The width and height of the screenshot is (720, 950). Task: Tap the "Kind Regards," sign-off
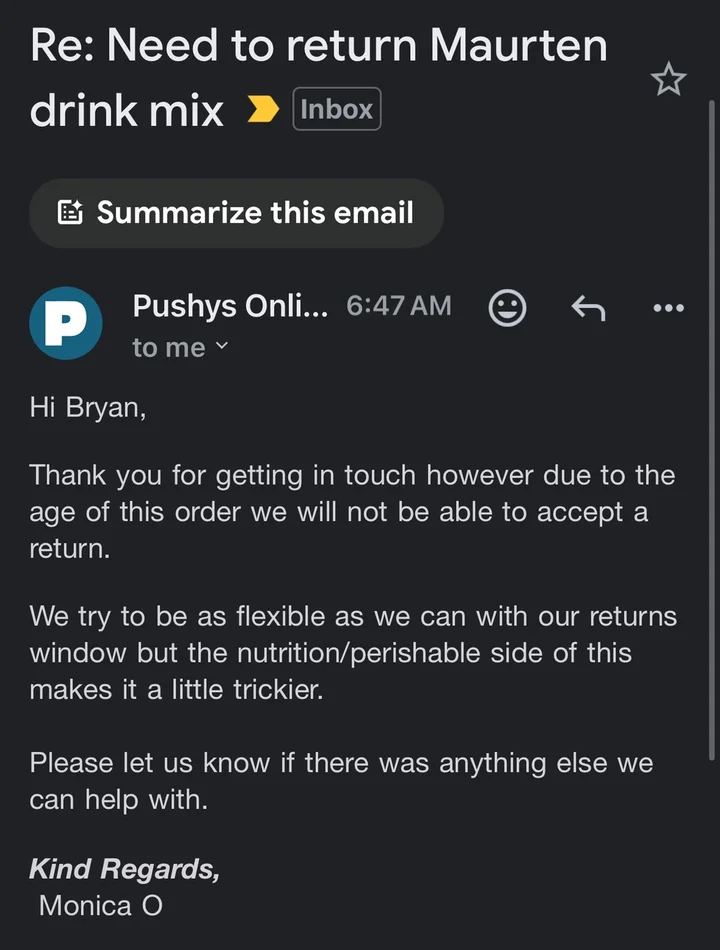pyautogui.click(x=124, y=869)
